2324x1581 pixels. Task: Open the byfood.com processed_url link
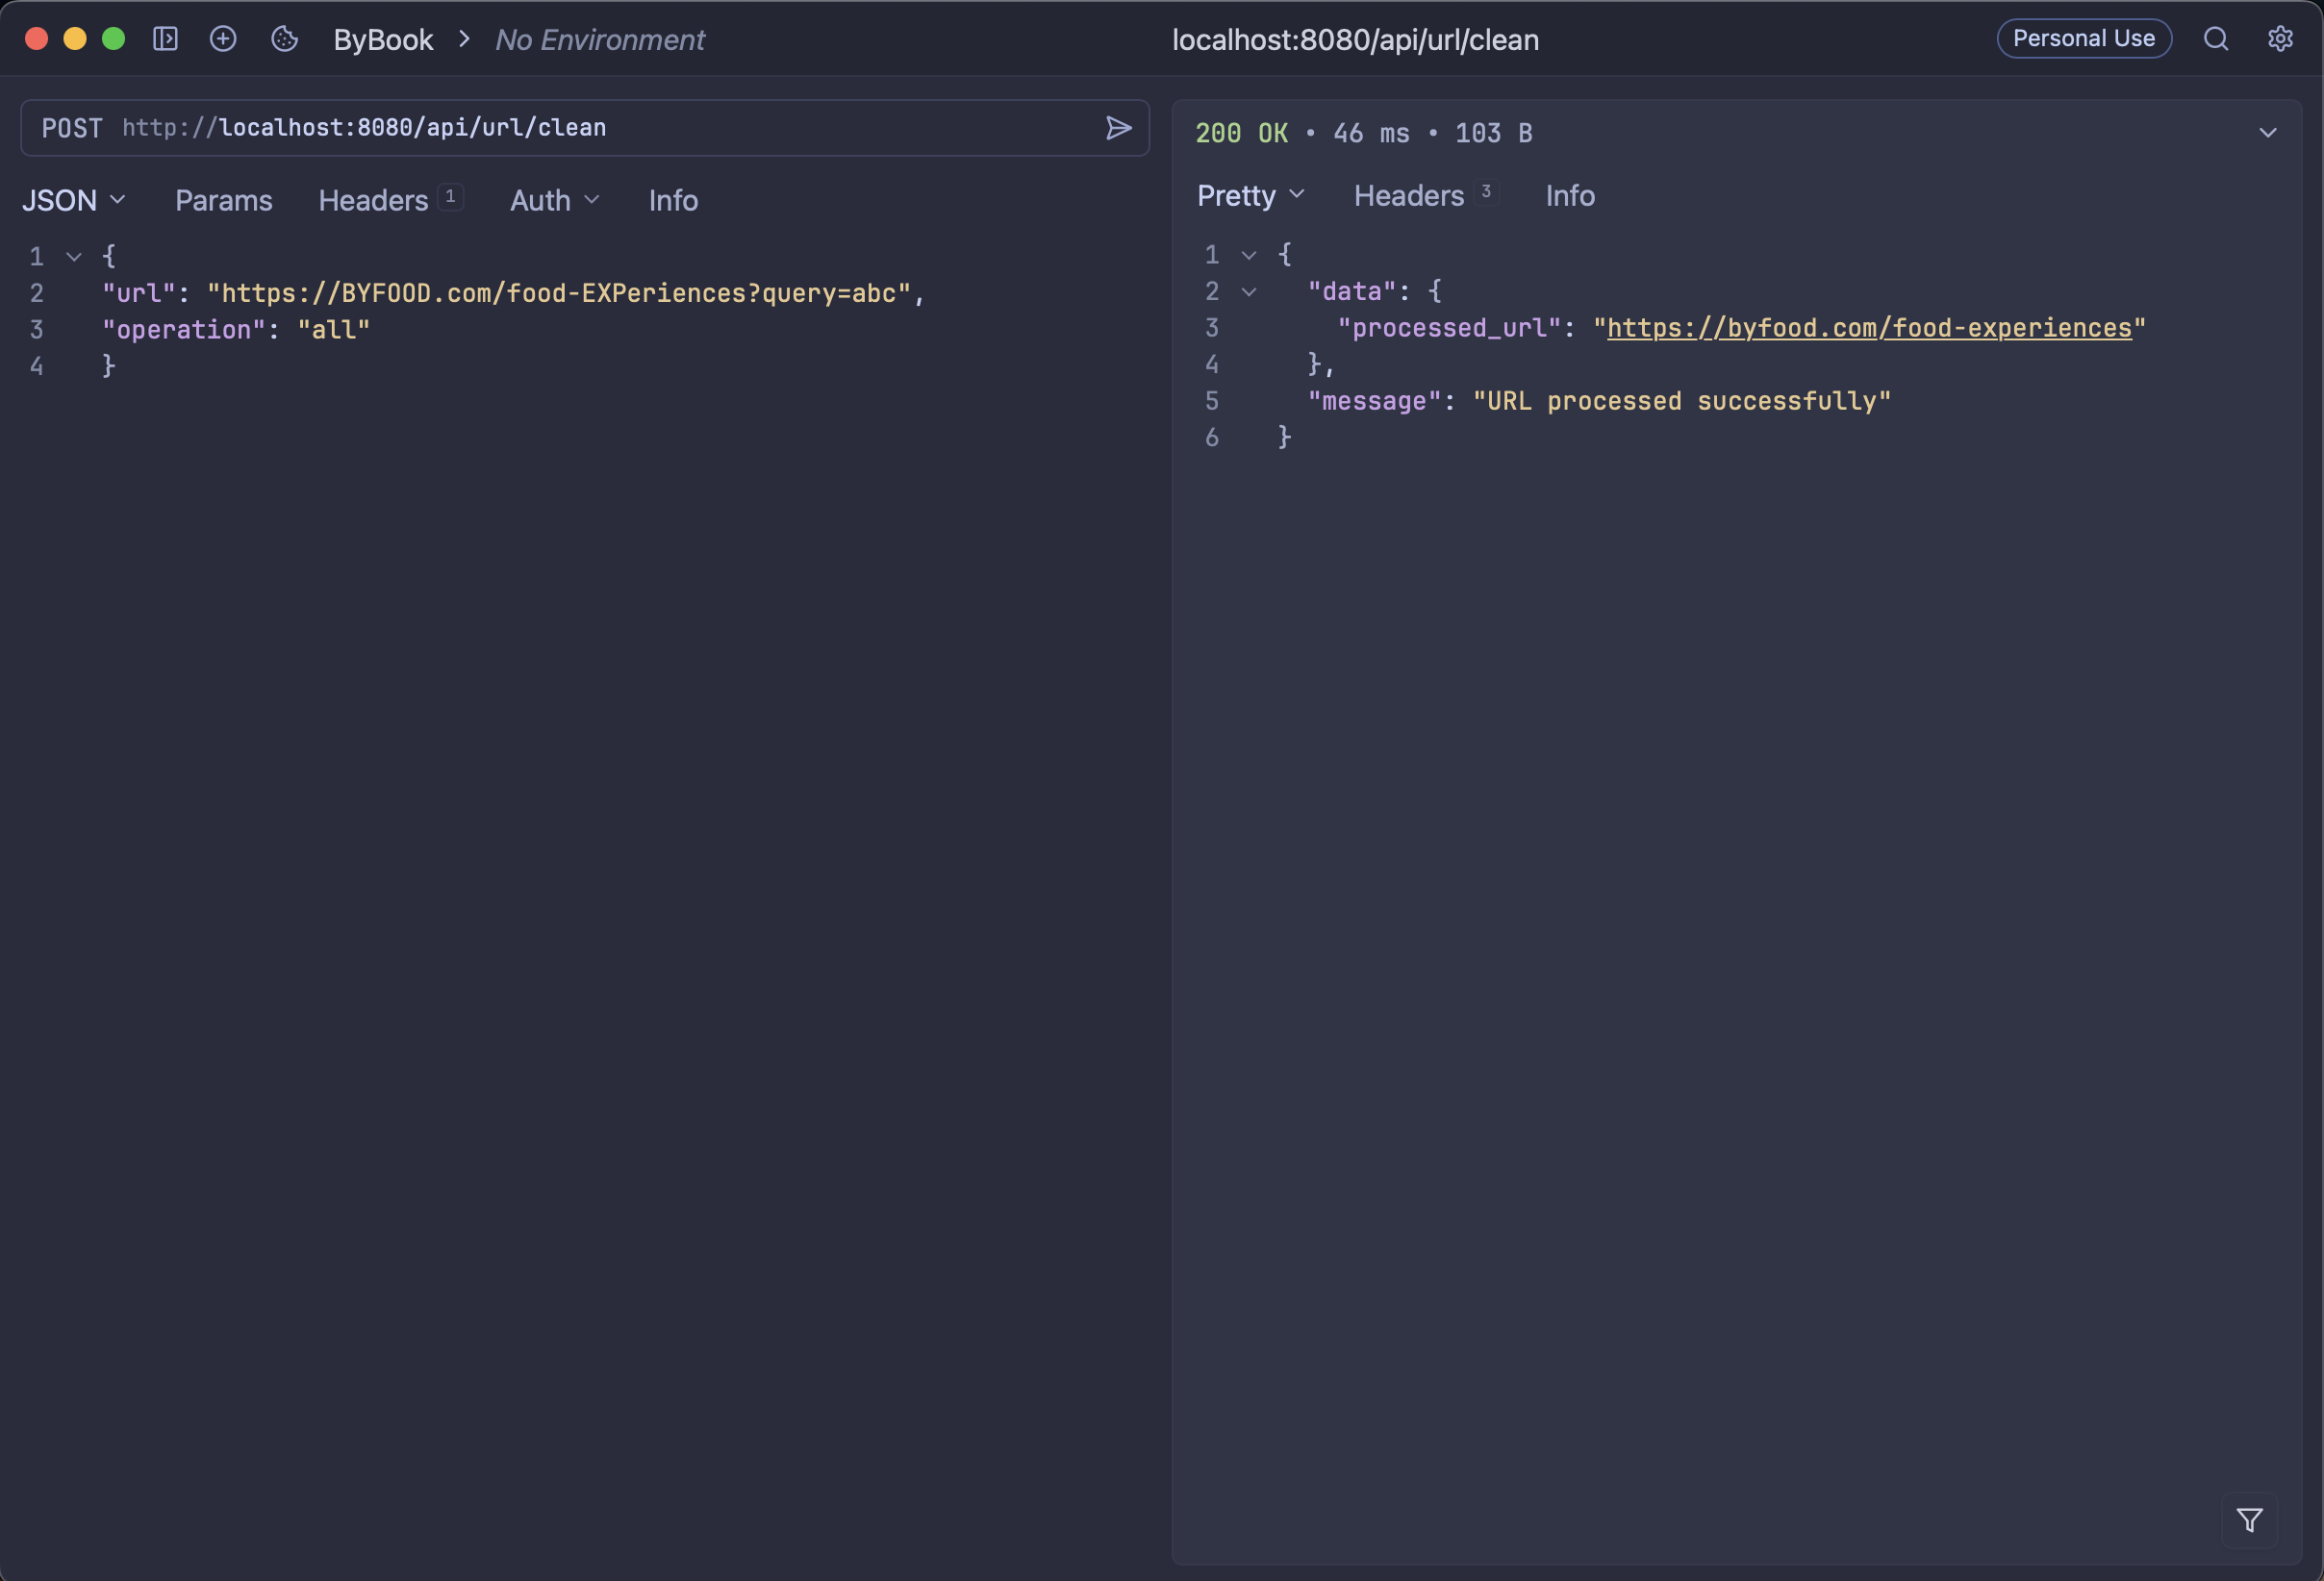[1868, 328]
